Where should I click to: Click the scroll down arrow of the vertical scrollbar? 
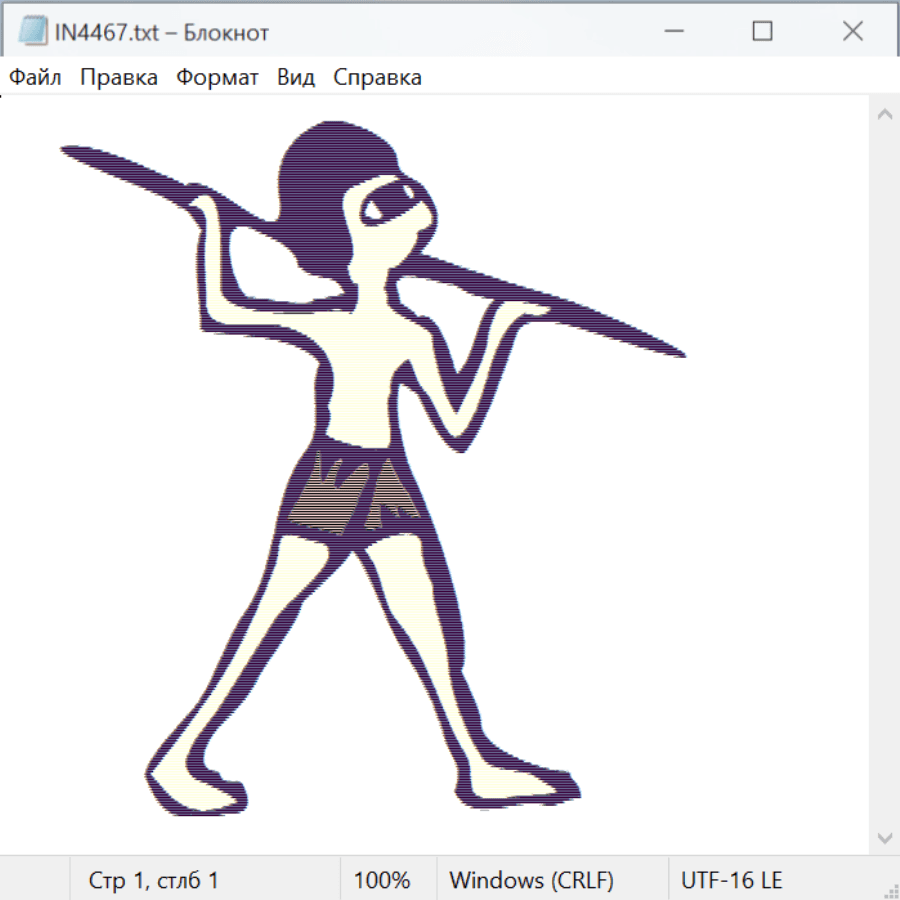[x=884, y=836]
